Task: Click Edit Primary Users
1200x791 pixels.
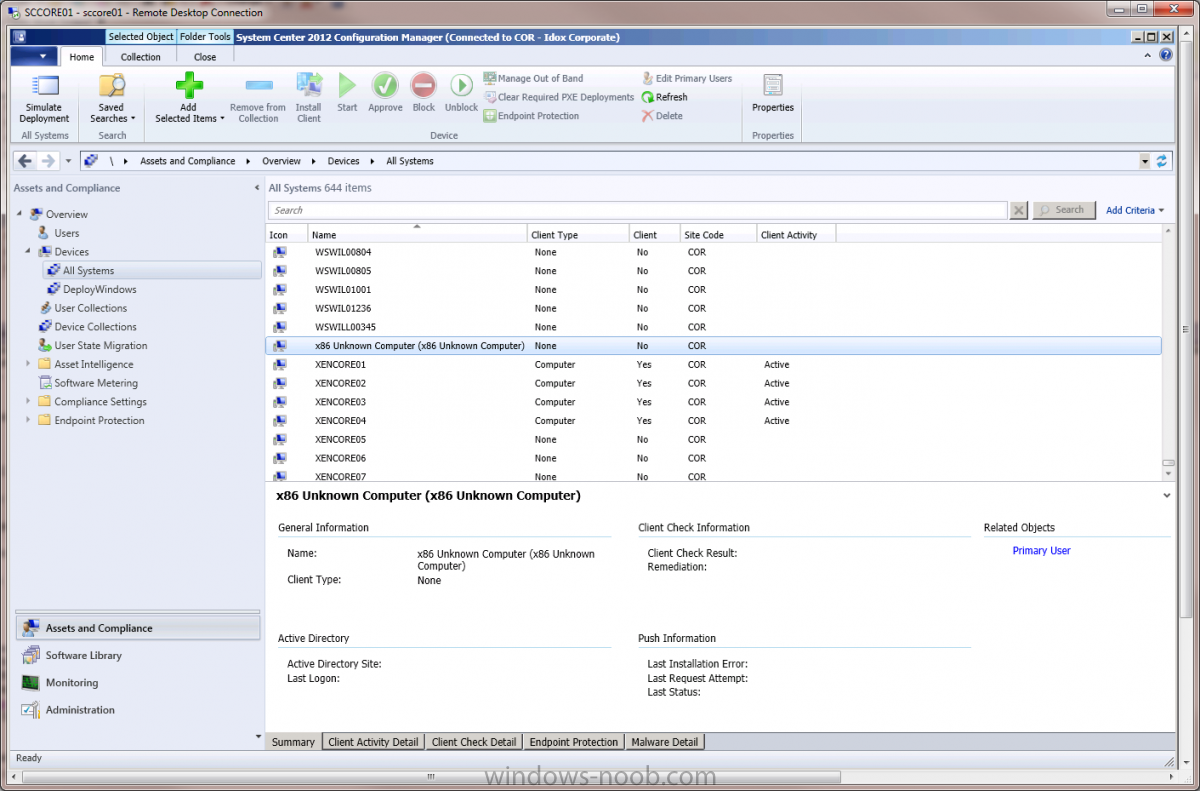Action: tap(686, 78)
